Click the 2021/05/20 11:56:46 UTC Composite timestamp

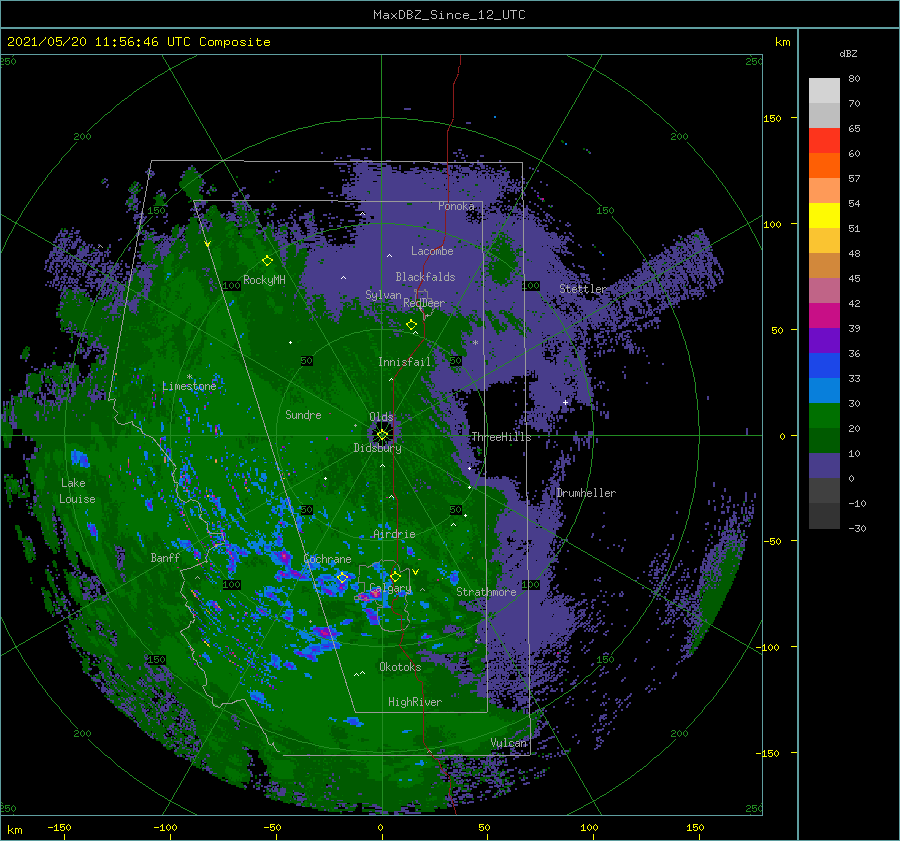(139, 42)
